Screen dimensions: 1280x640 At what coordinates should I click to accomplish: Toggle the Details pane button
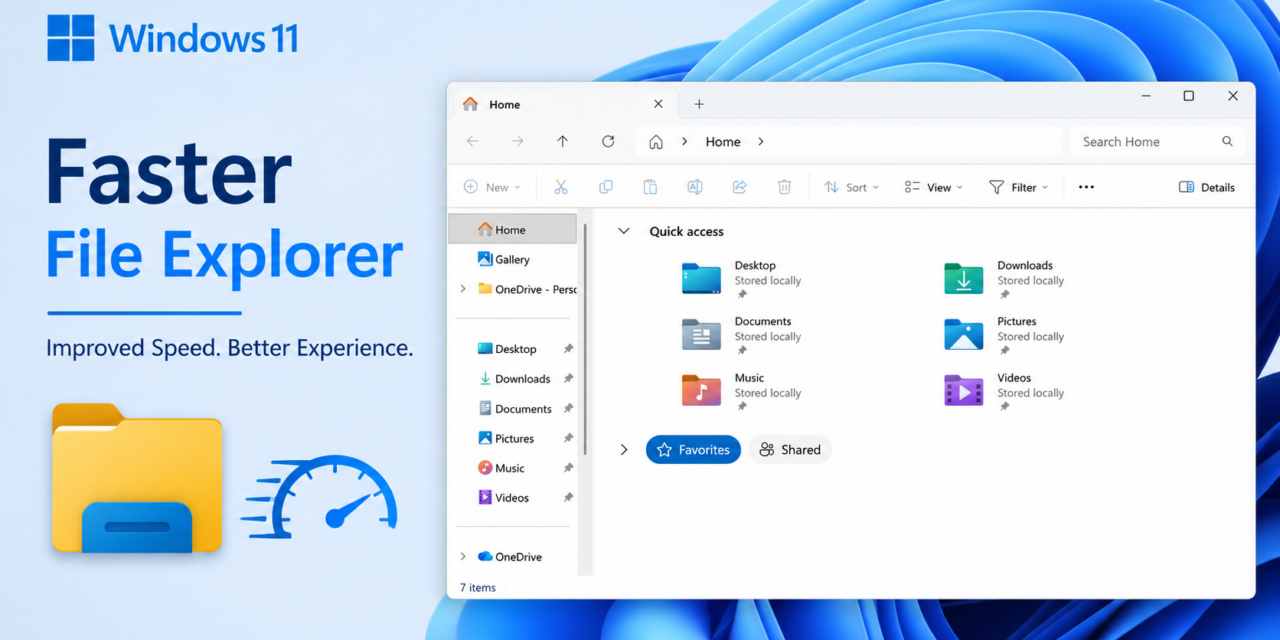(1207, 187)
